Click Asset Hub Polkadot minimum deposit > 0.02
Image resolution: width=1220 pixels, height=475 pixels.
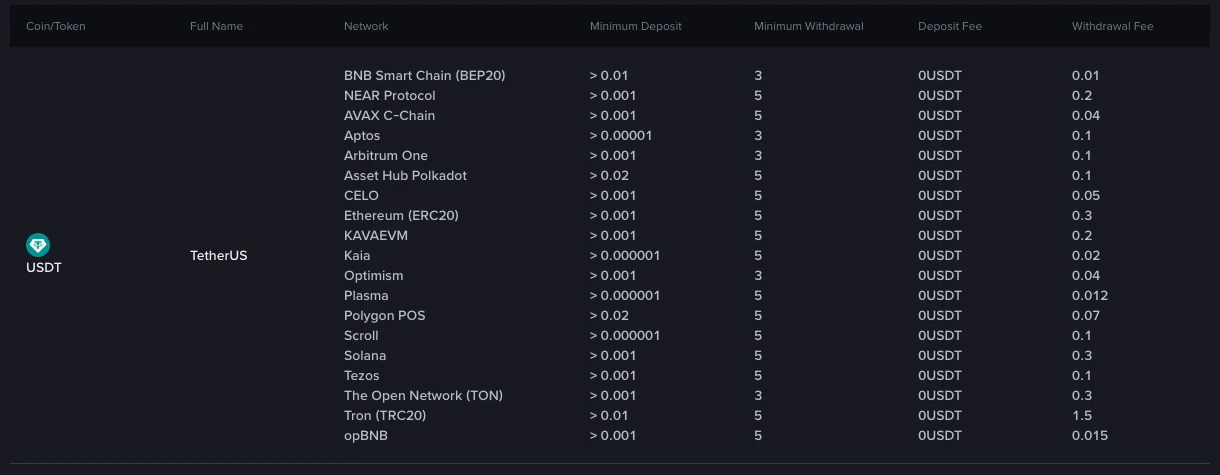pyautogui.click(x=609, y=176)
